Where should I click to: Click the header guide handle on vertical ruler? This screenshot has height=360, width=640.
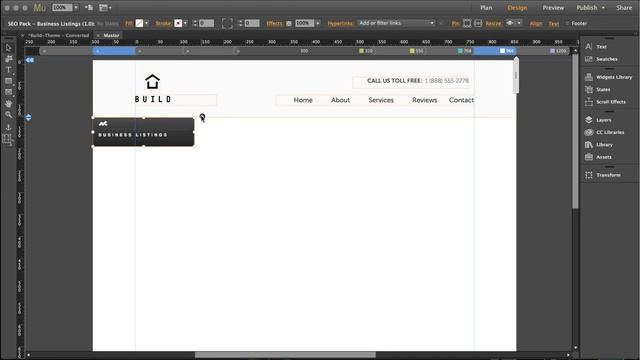28,118
